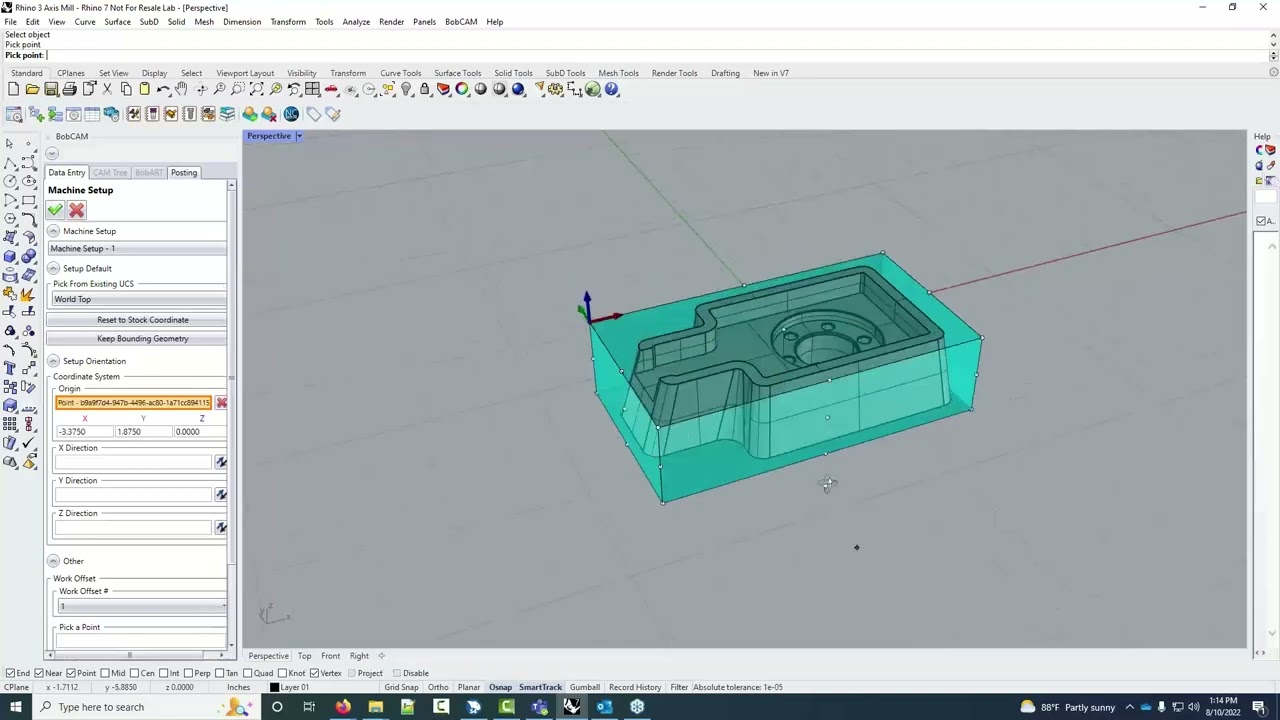Pick X Direction geometry with the selector icon
This screenshot has width=1280, height=720.
pos(221,462)
